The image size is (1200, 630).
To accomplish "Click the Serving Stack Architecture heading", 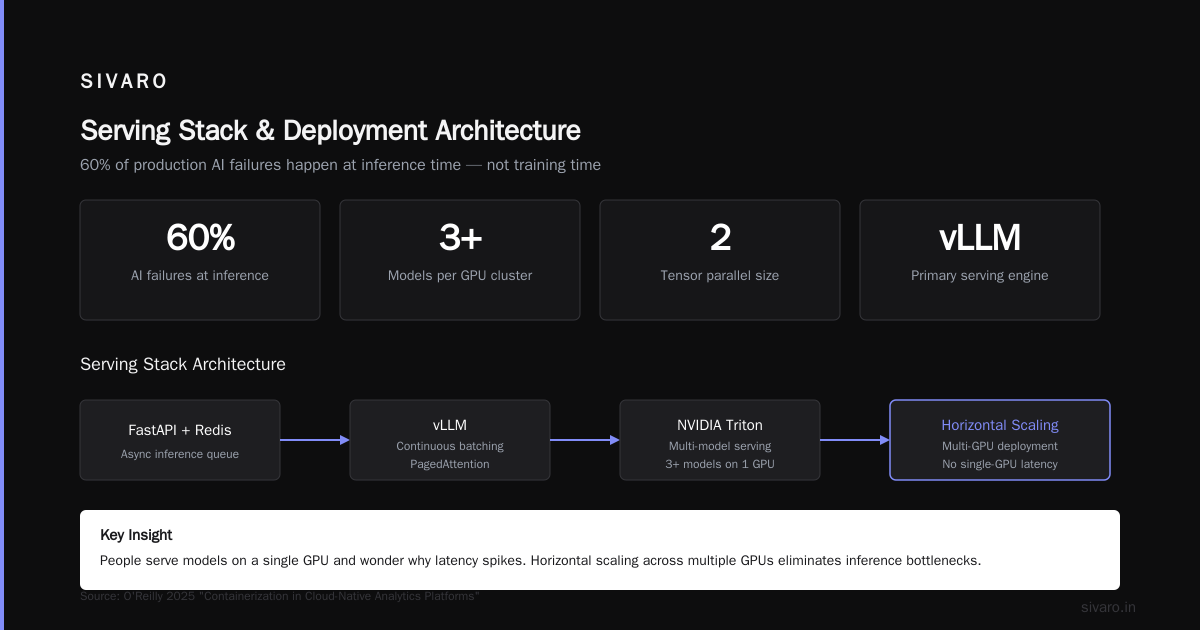I will tap(183, 364).
